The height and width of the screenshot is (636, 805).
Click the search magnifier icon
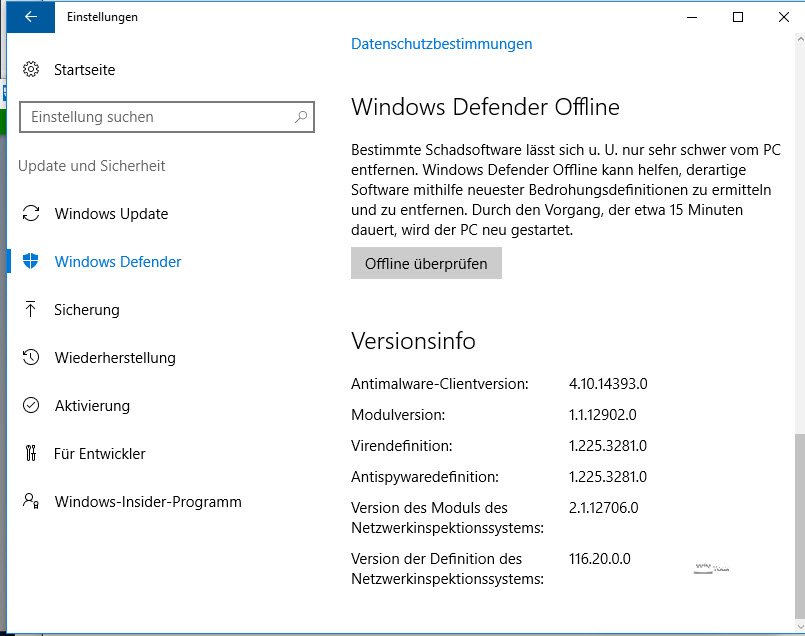(x=300, y=117)
